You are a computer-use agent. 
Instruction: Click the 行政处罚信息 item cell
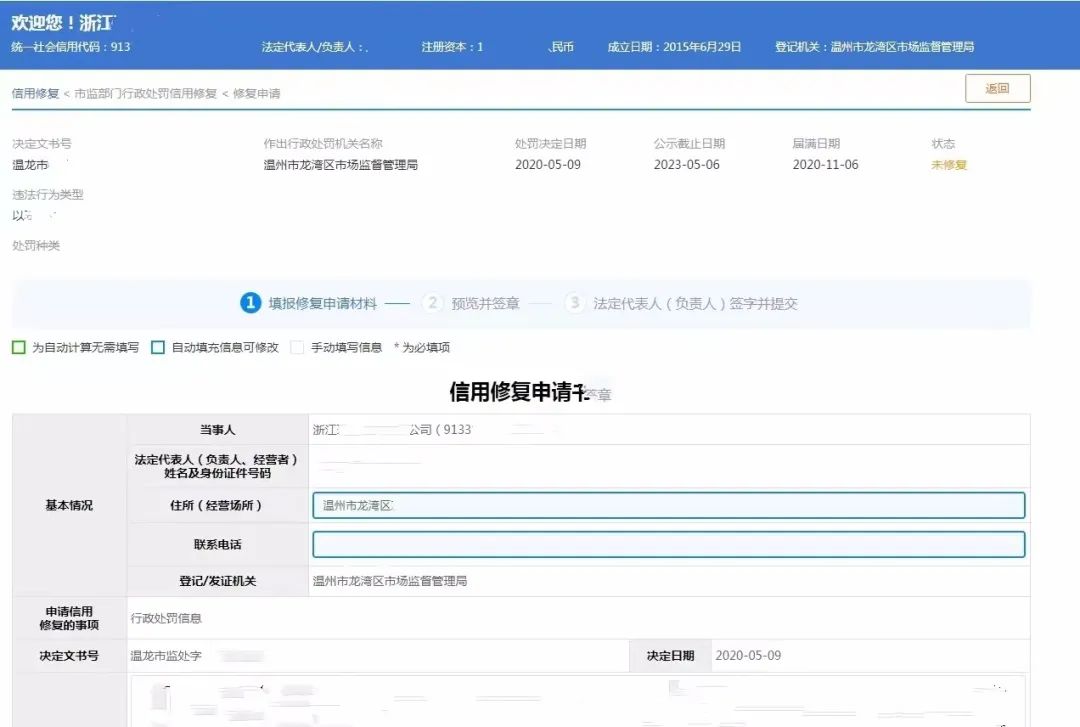[166, 618]
